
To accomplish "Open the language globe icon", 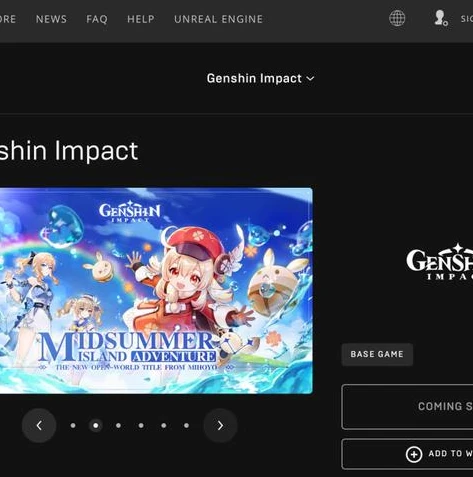I will [x=397, y=18].
